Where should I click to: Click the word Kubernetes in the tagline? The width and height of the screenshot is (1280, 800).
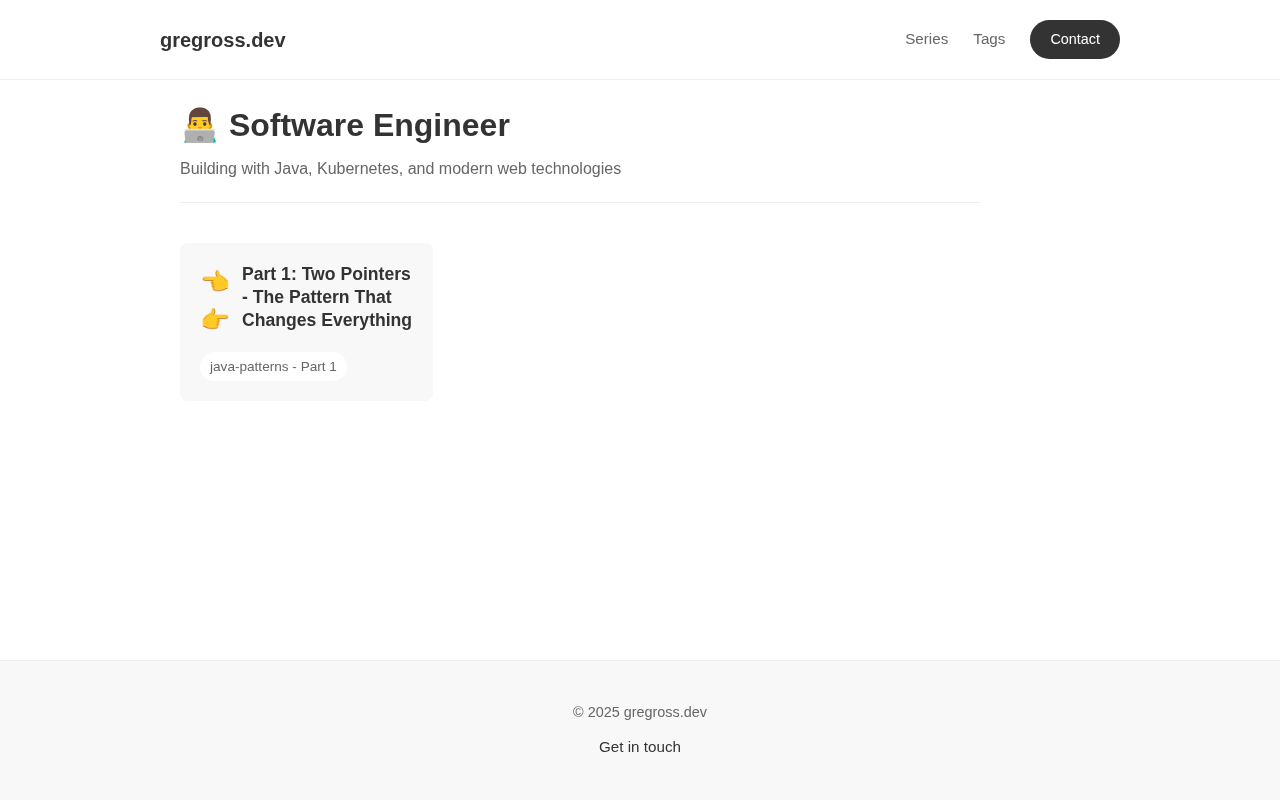(x=357, y=169)
